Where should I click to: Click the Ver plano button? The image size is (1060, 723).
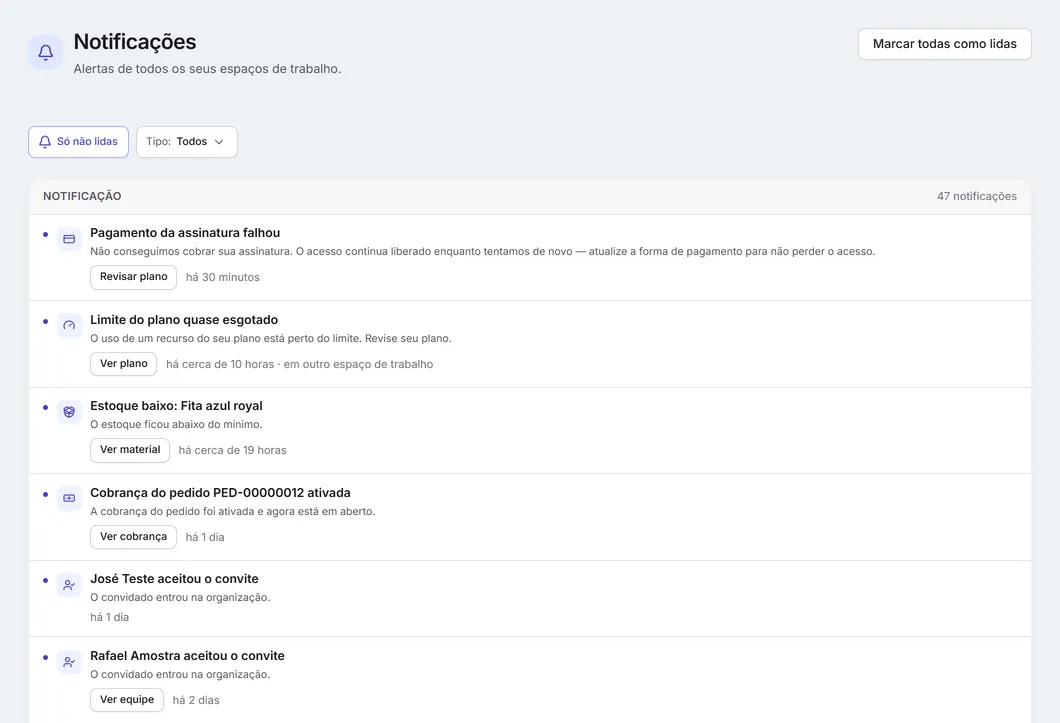(124, 364)
